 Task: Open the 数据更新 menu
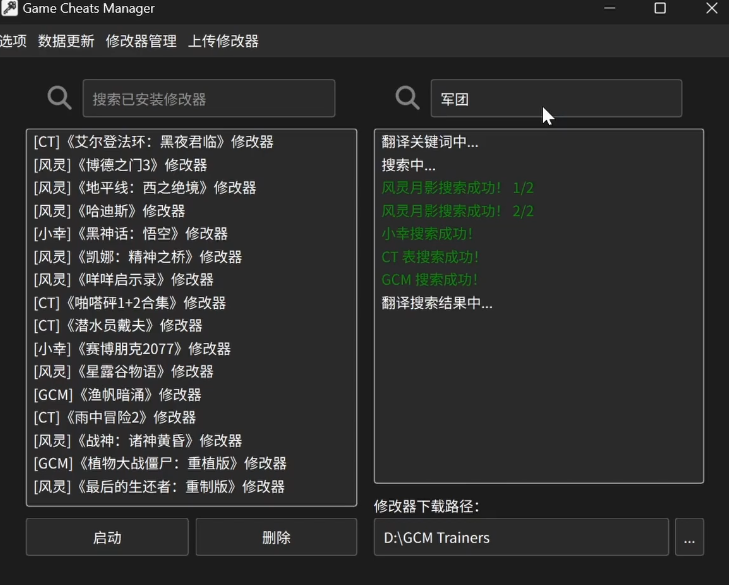click(66, 41)
